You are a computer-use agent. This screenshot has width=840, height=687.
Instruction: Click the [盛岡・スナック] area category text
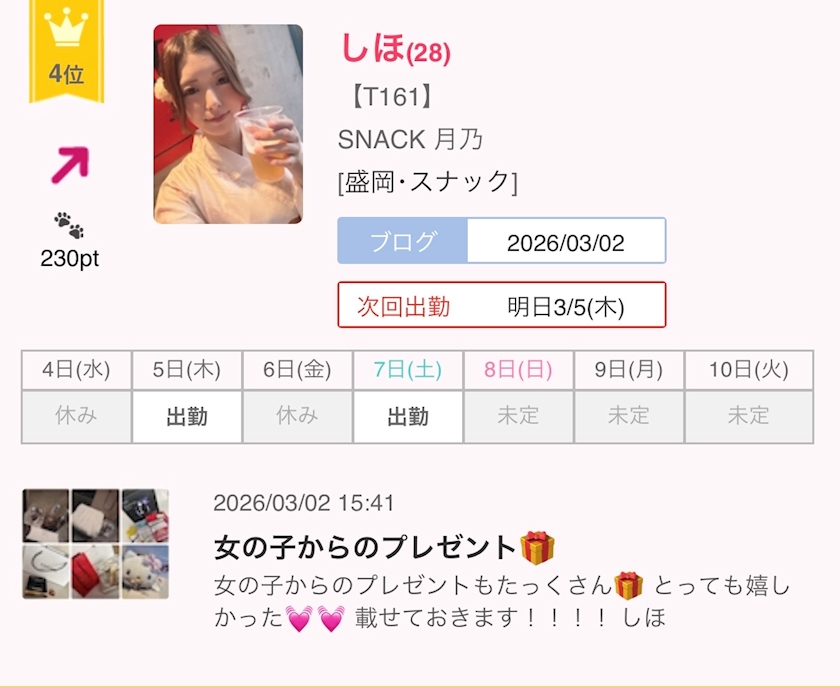(428, 182)
